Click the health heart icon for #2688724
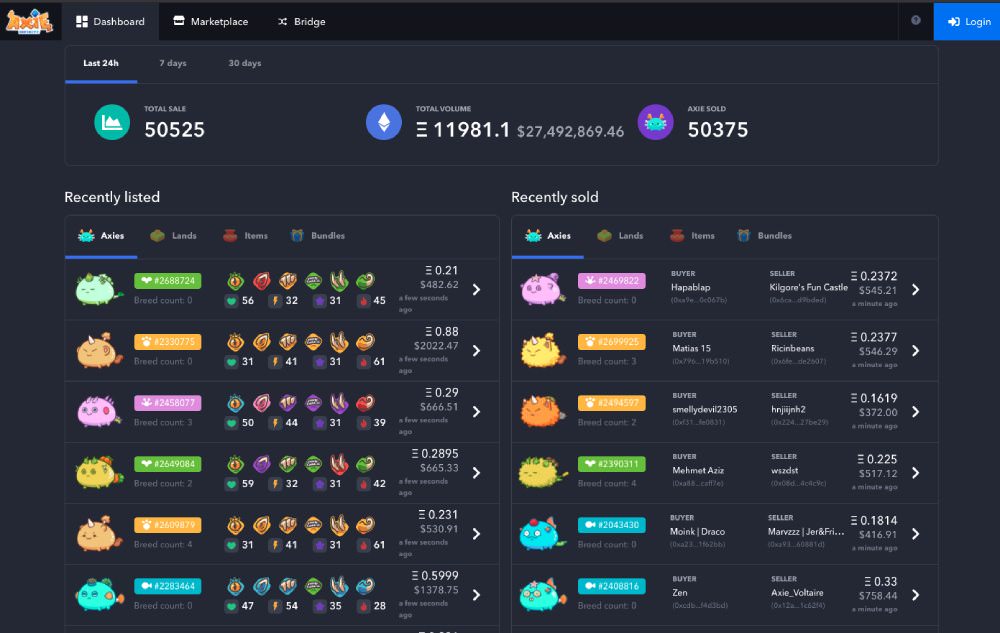The image size is (1000, 633). click(x=232, y=301)
